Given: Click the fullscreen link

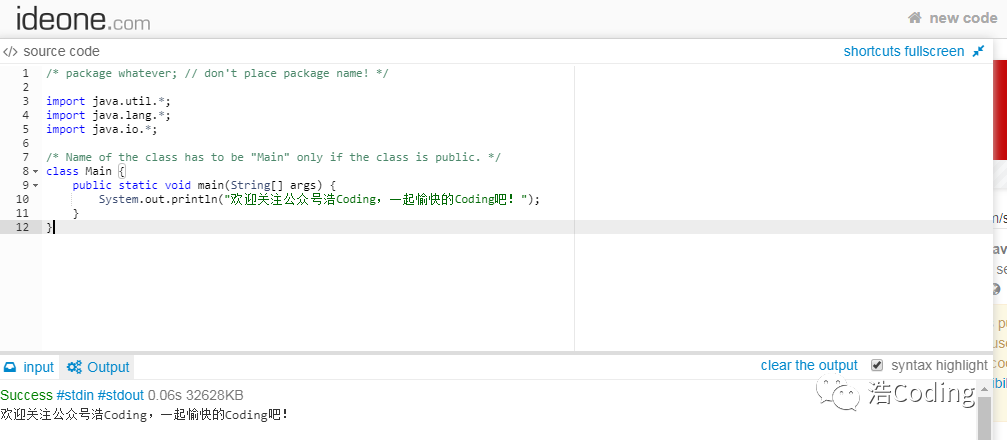Looking at the screenshot, I should coord(934,51).
